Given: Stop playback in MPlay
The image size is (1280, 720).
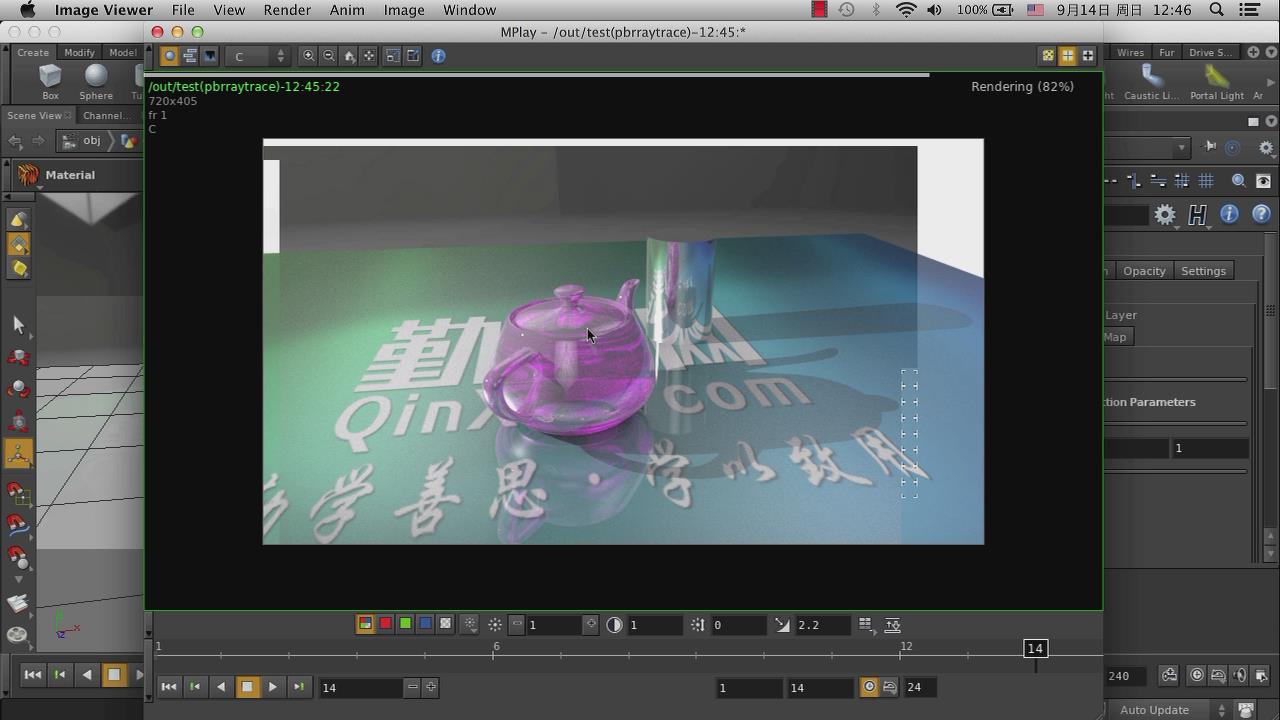Looking at the screenshot, I should [247, 687].
